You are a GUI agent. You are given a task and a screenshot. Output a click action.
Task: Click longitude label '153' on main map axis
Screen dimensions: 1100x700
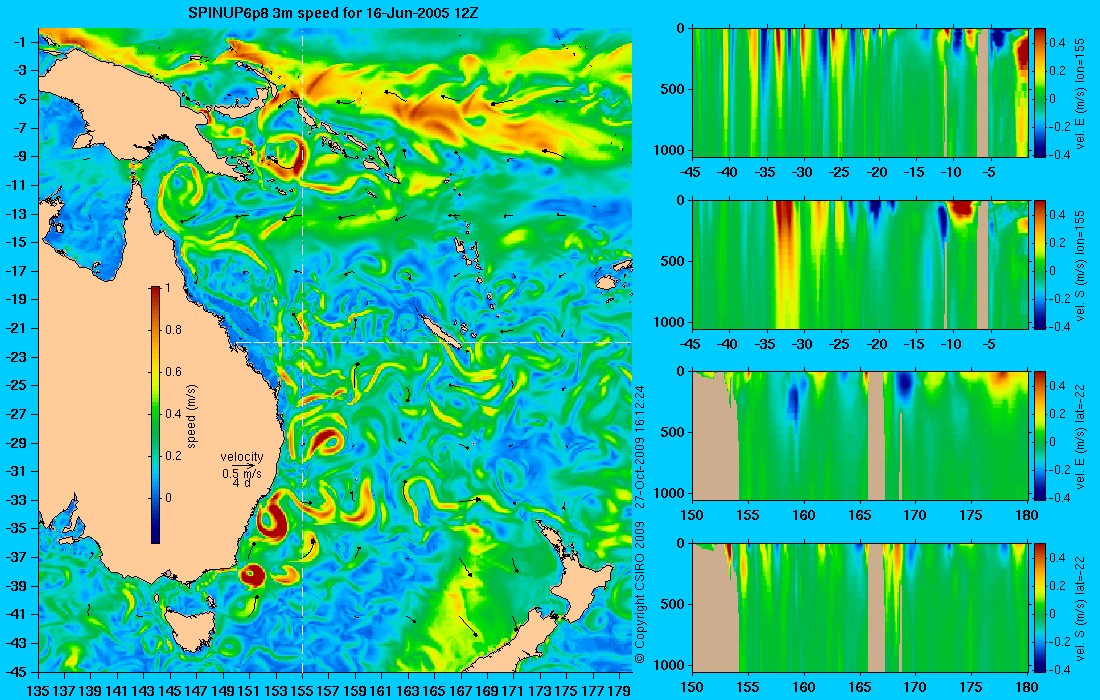(276, 690)
